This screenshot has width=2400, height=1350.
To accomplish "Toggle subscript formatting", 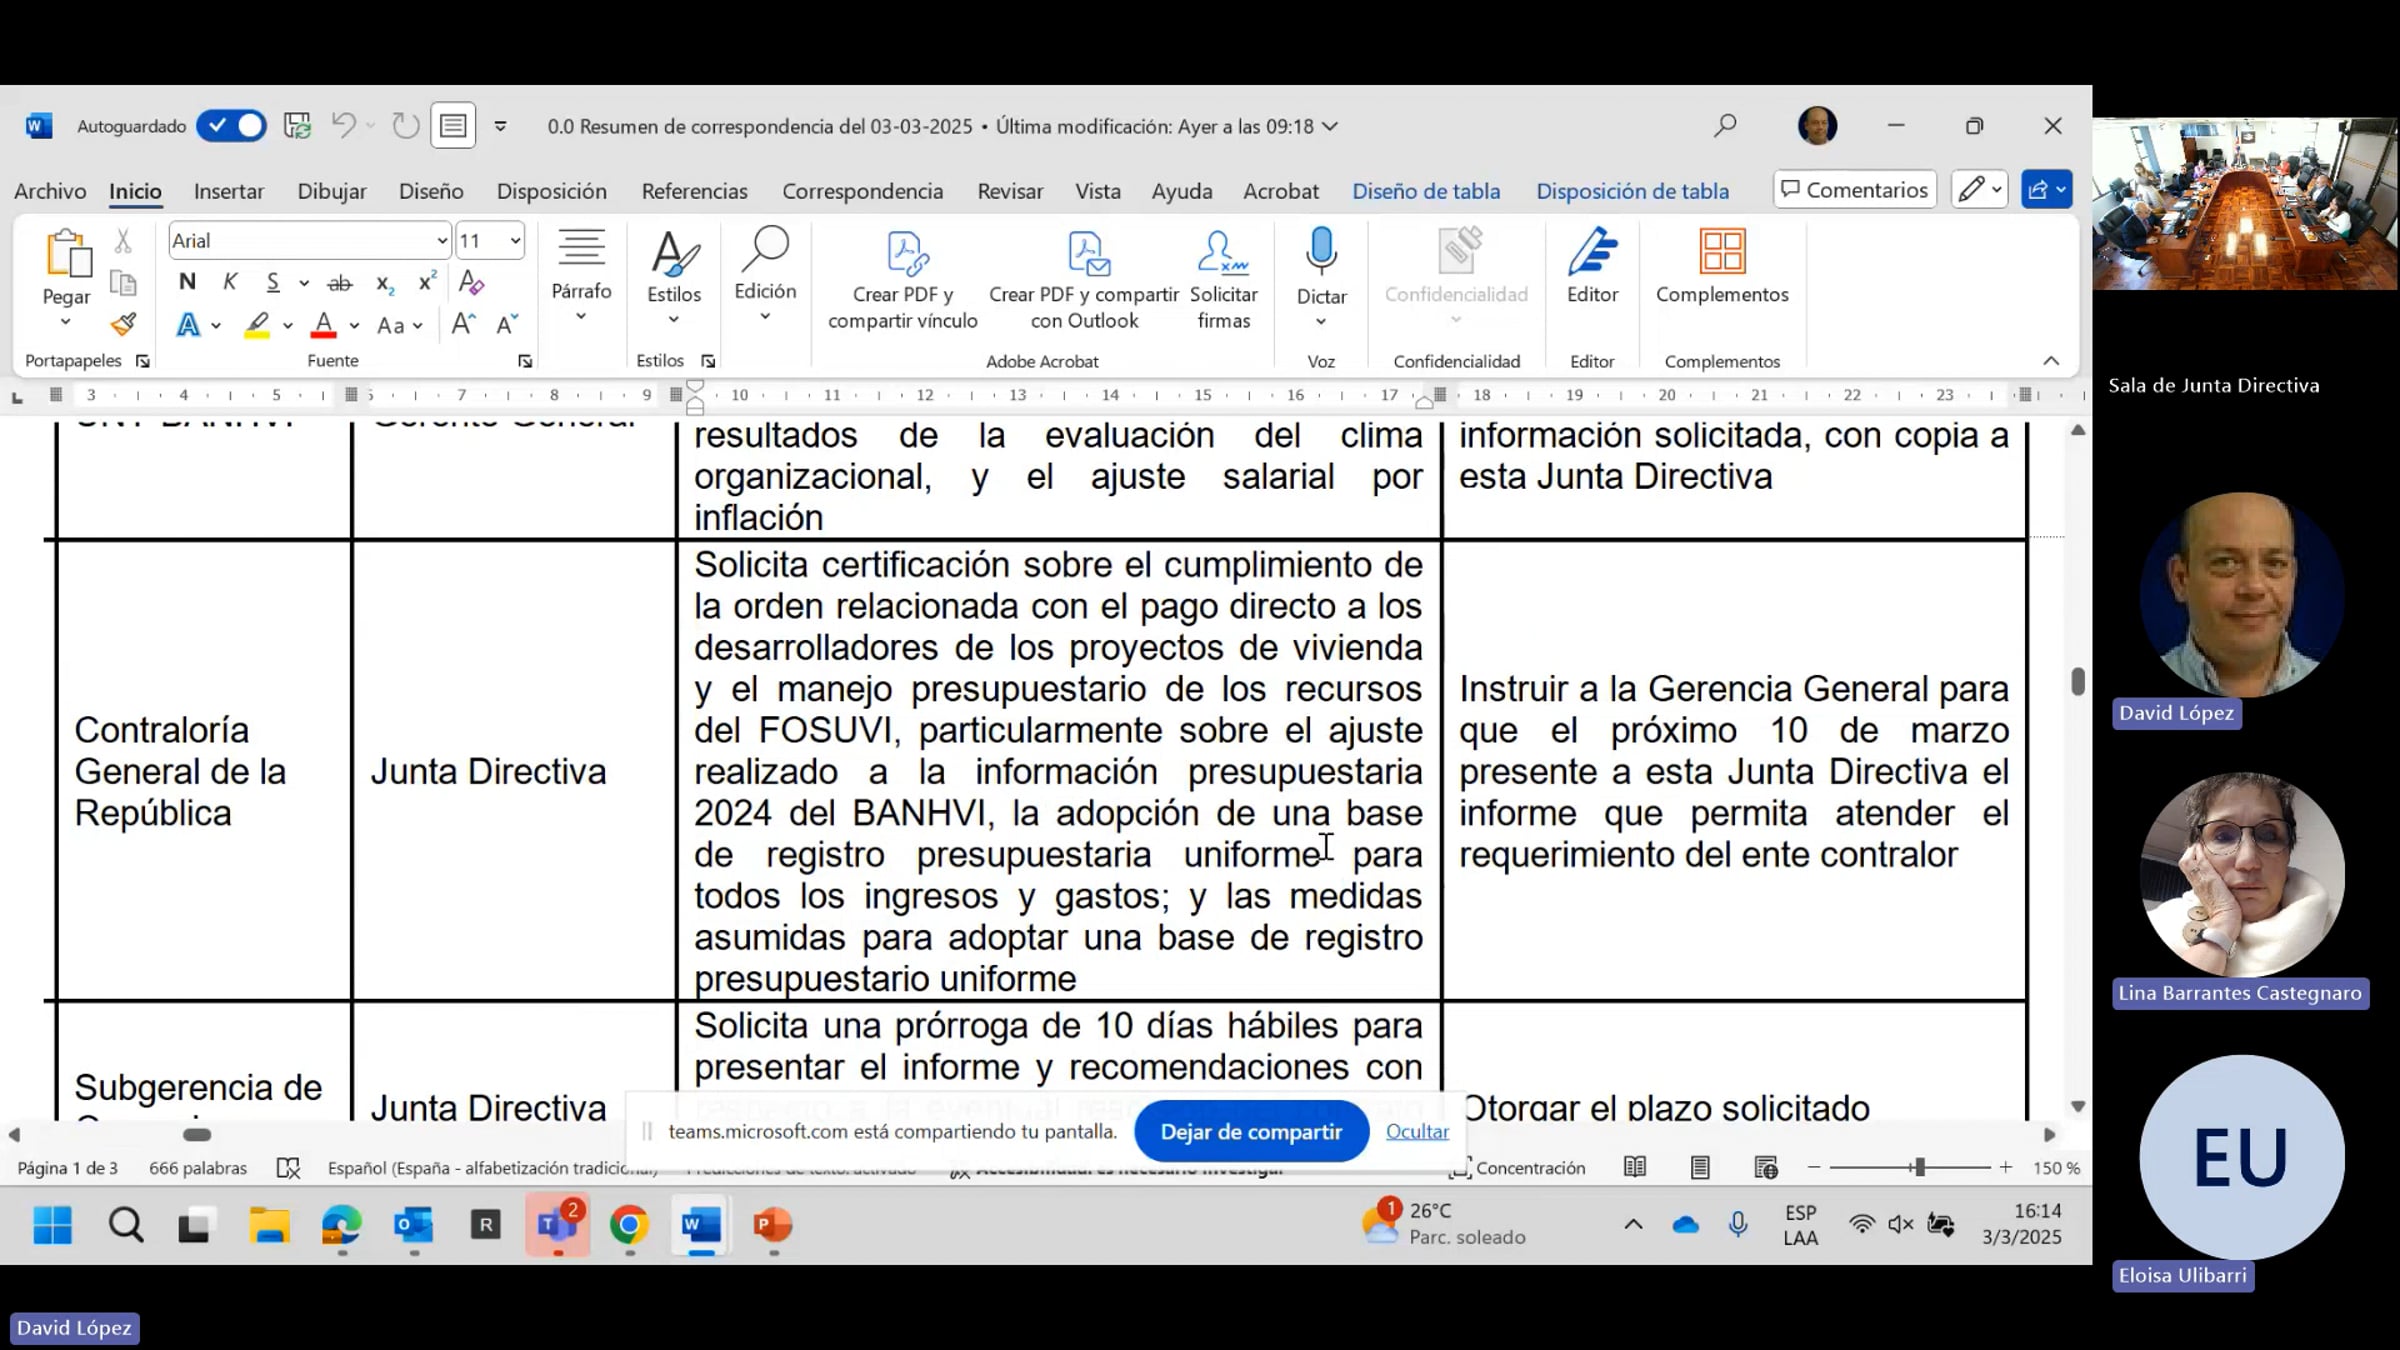I will (x=385, y=283).
